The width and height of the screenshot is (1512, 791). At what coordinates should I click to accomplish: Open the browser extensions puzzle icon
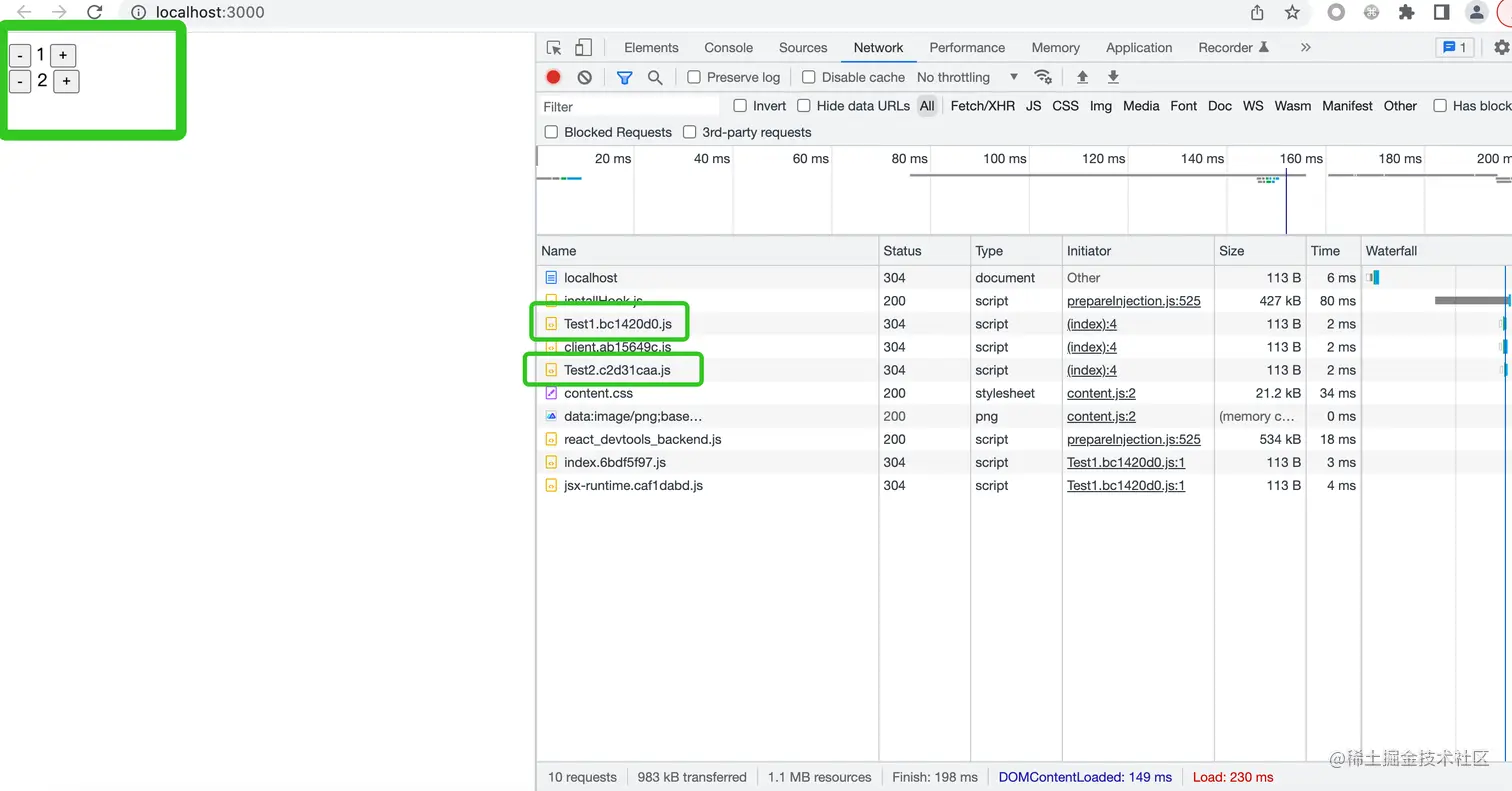[x=1406, y=12]
